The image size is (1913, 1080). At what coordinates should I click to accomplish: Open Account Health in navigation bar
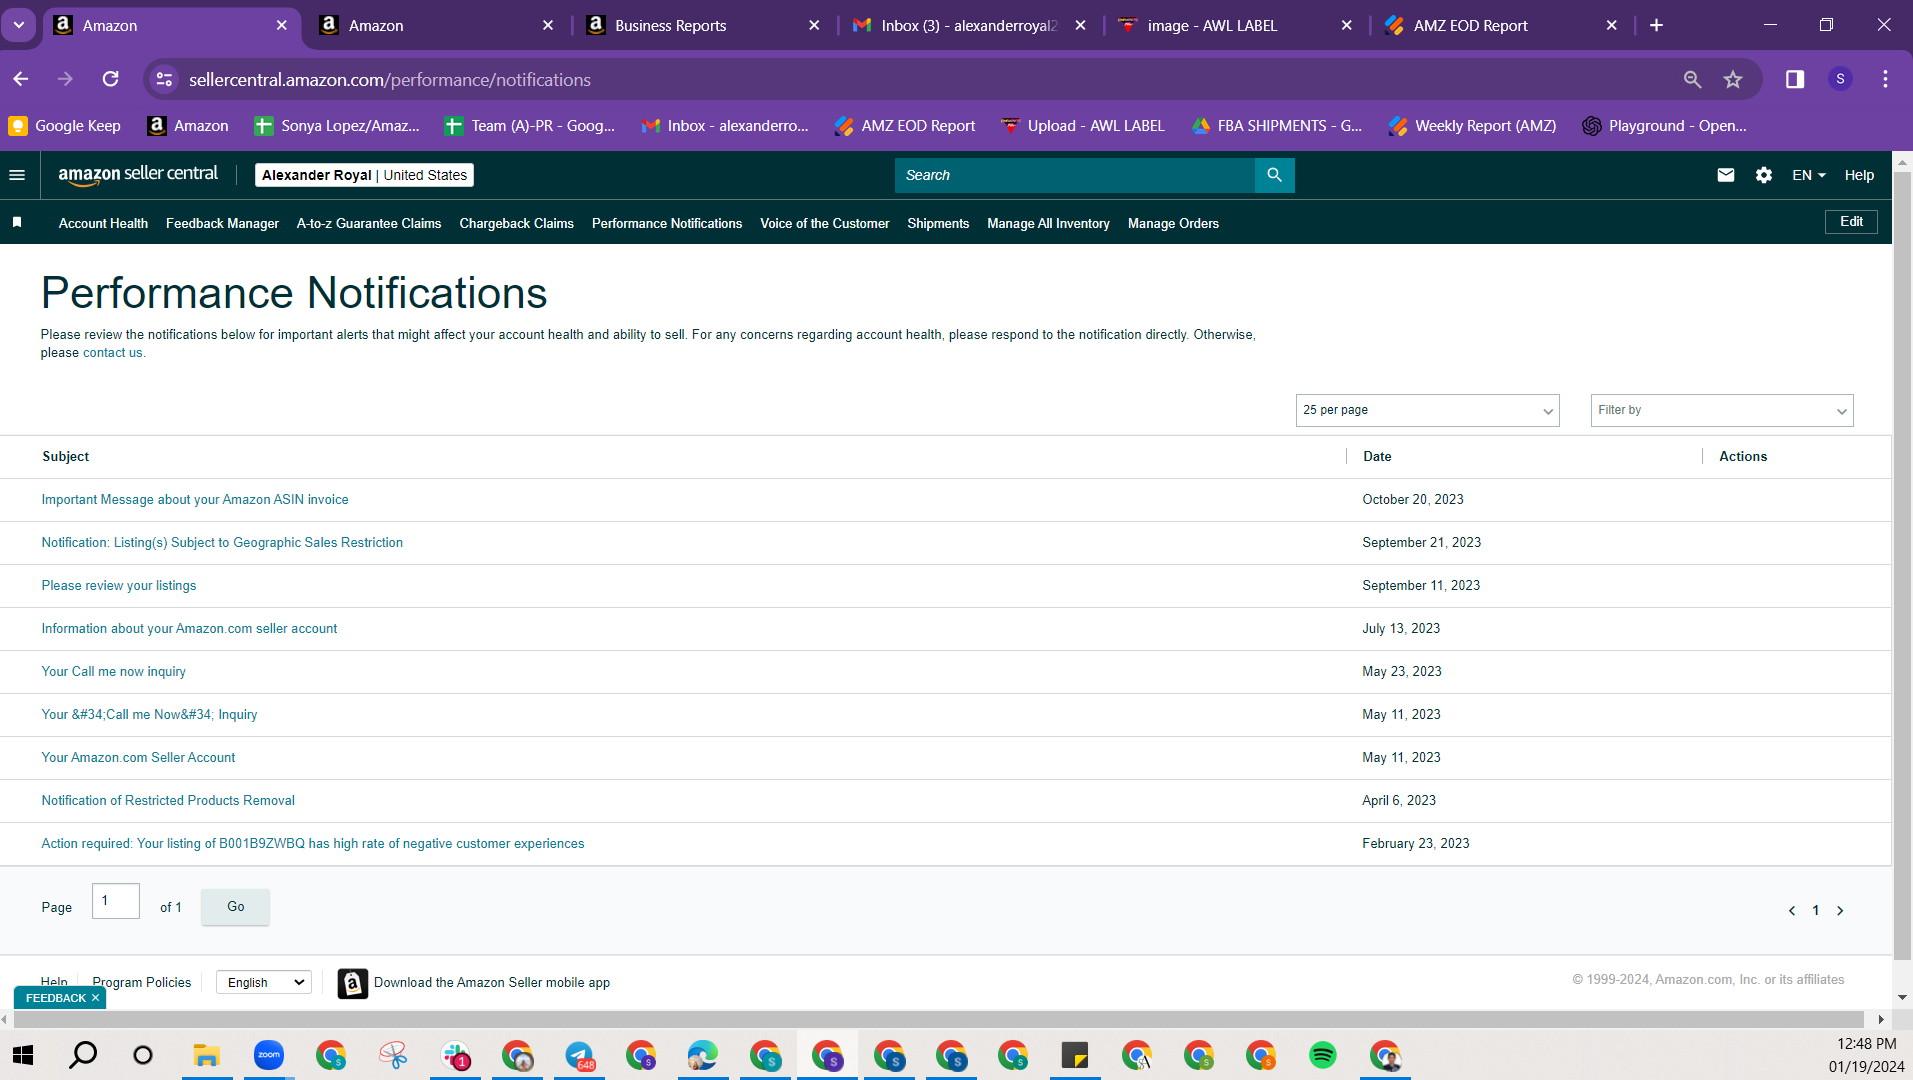(103, 223)
